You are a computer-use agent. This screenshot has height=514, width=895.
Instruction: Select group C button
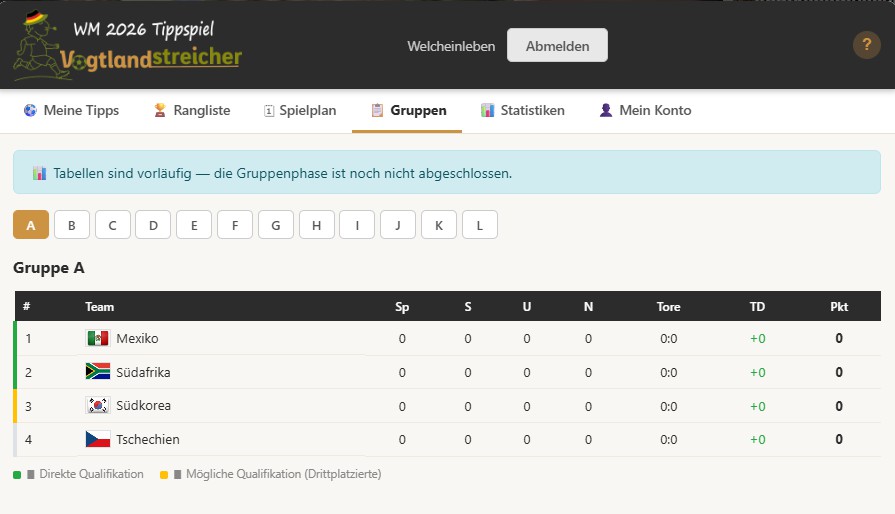click(x=112, y=225)
